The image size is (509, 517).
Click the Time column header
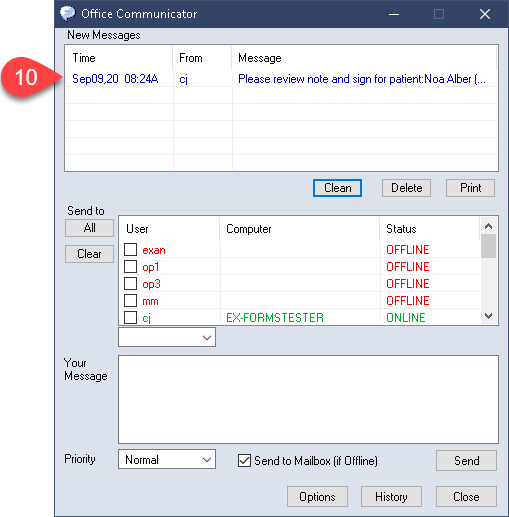point(119,58)
